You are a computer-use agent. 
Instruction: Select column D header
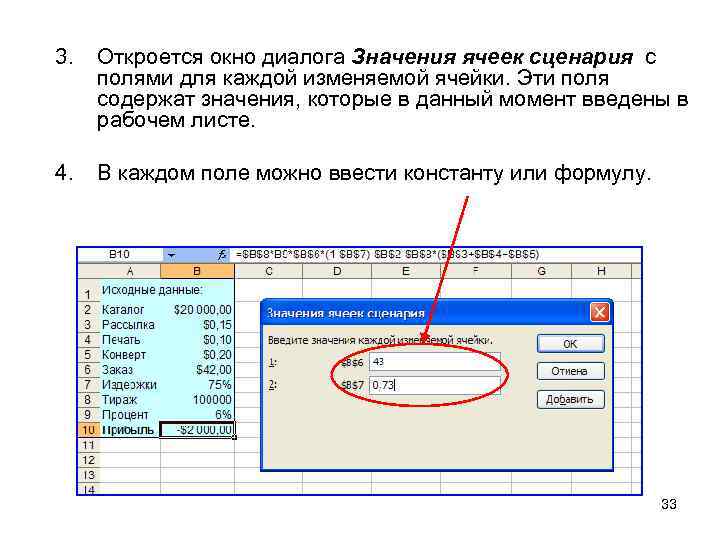(x=337, y=271)
